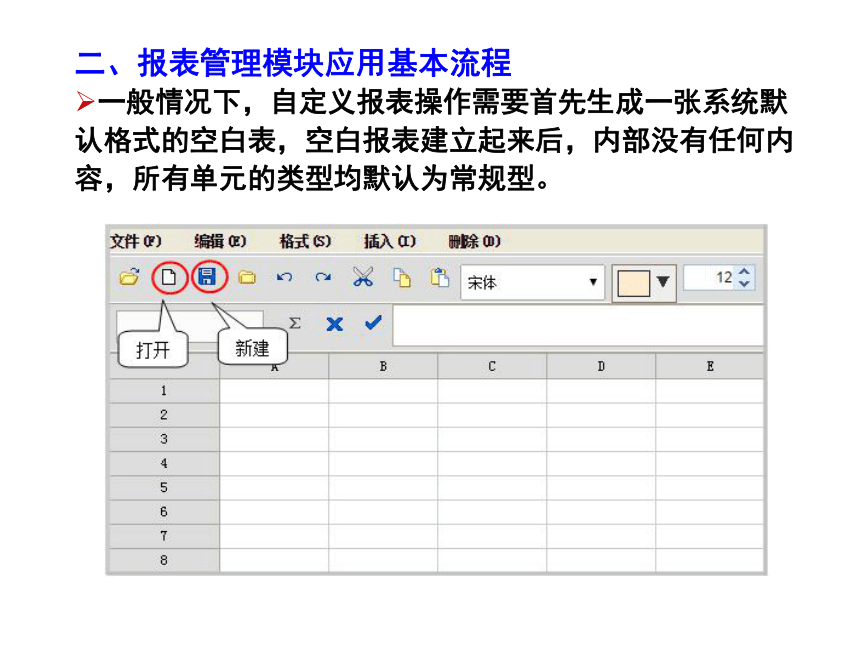Increase font size with up arrow
The width and height of the screenshot is (860, 645).
(x=744, y=271)
